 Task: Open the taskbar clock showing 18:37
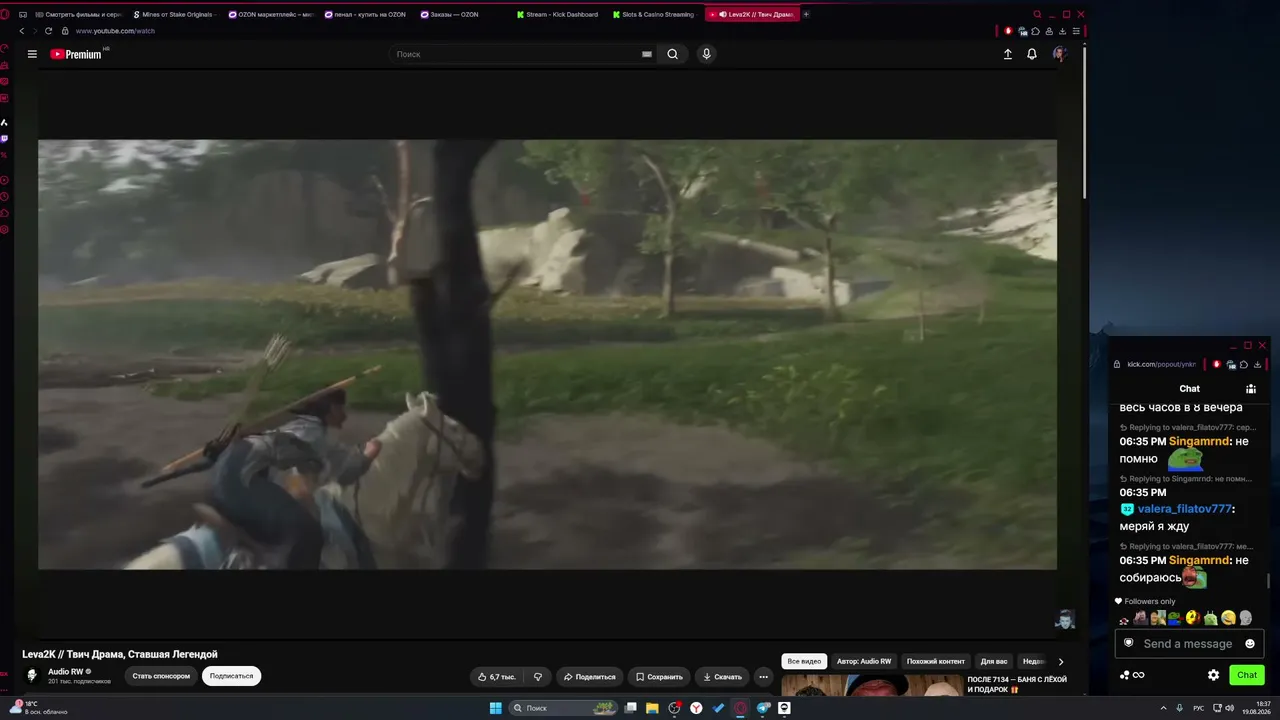(1257, 708)
